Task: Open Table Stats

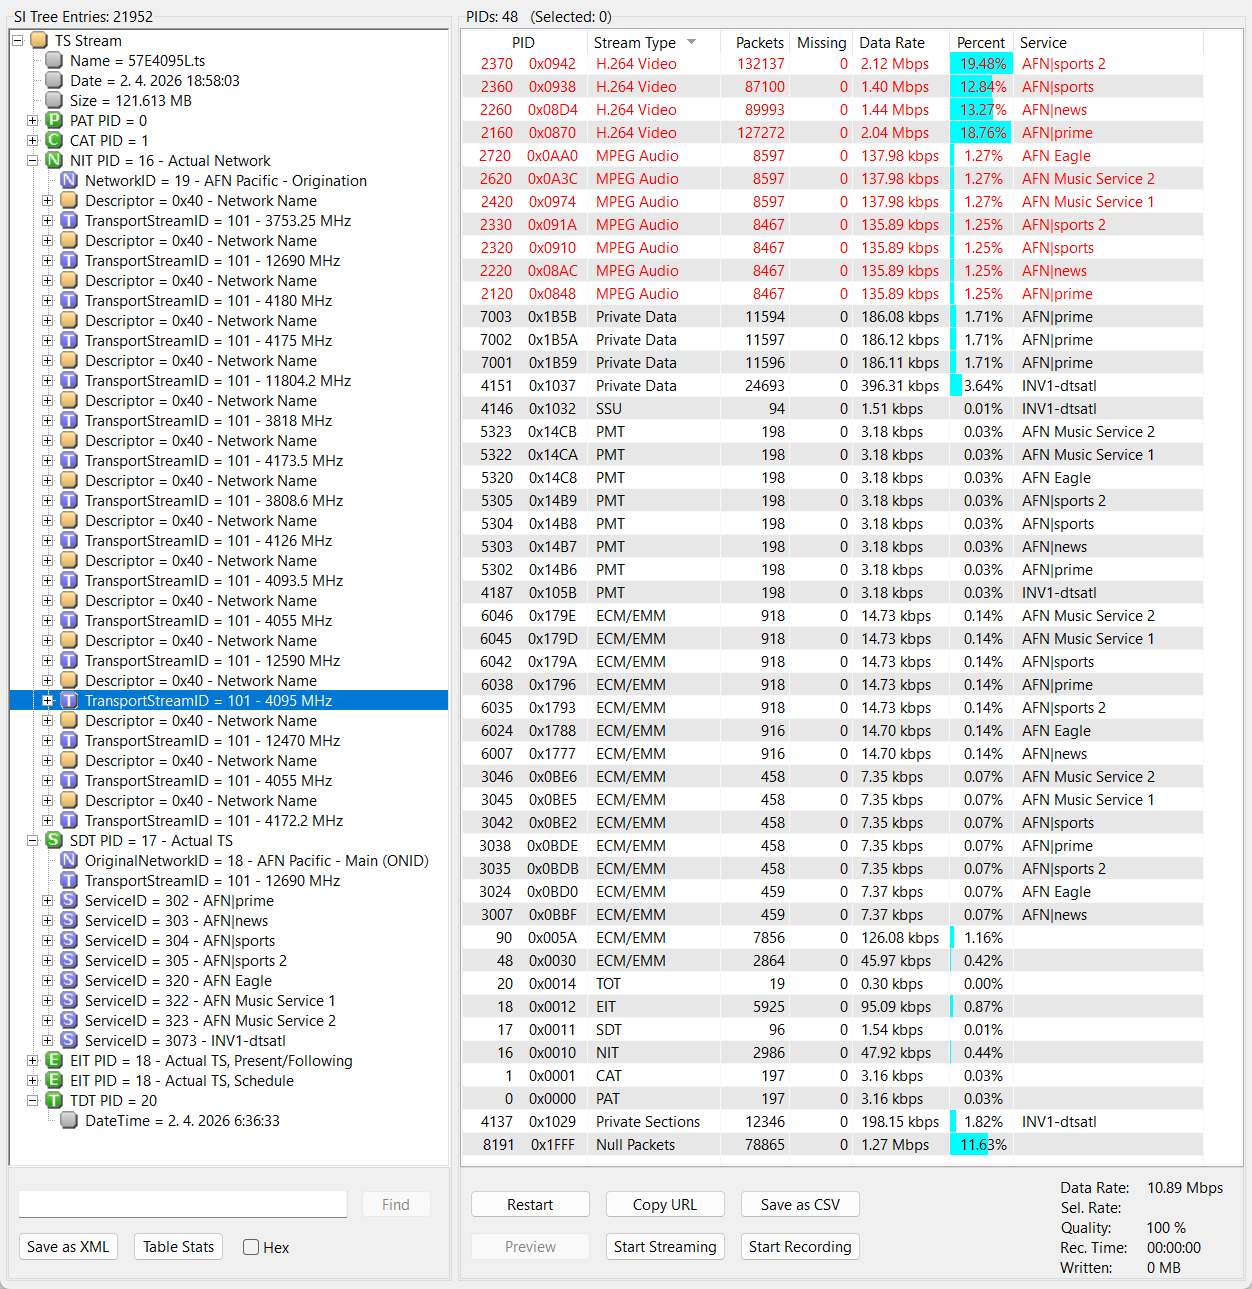Action: pyautogui.click(x=178, y=1247)
